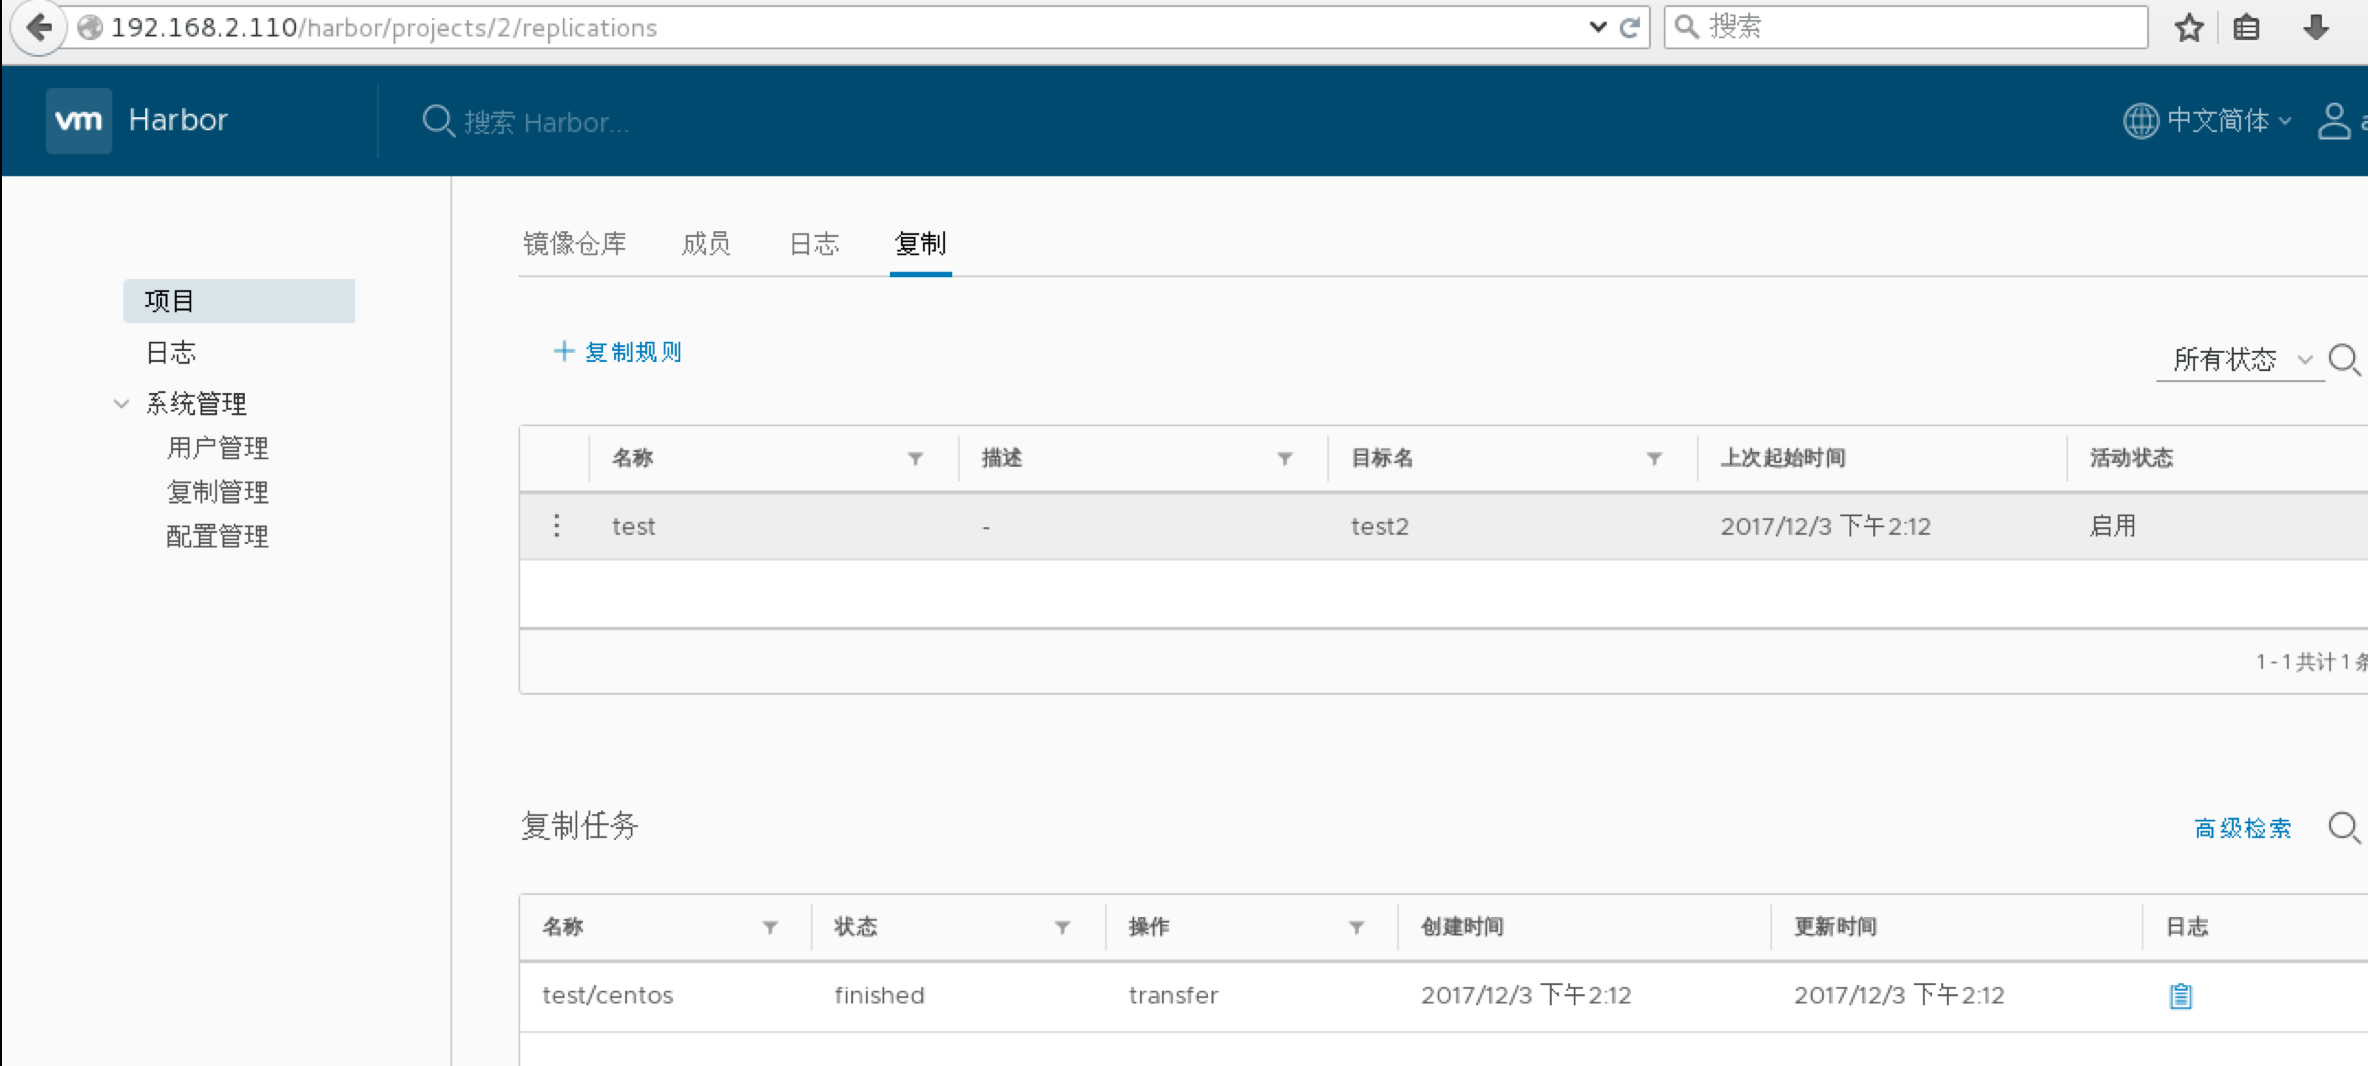Click the browser back arrow button
The height and width of the screenshot is (1066, 2368).
(x=39, y=27)
